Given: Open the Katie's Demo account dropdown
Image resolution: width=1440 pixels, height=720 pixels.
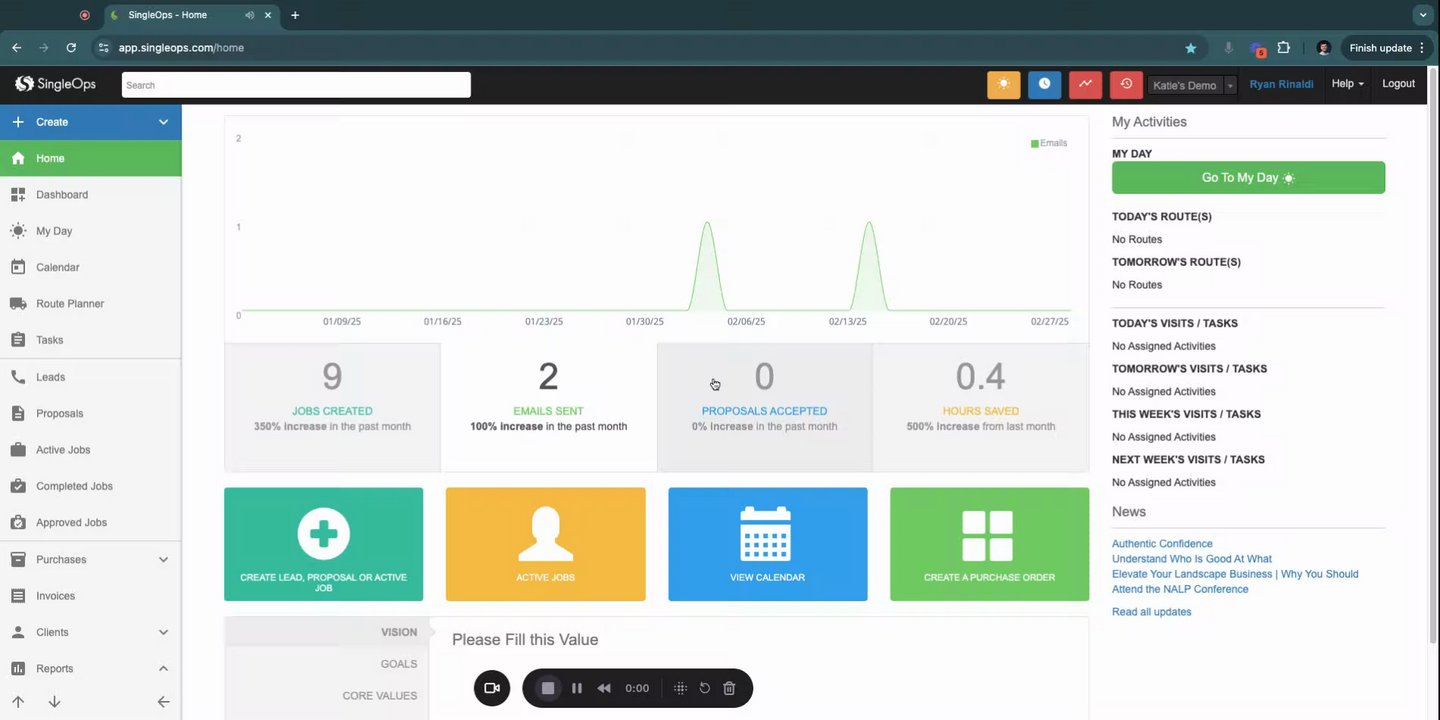Looking at the screenshot, I should [1193, 85].
